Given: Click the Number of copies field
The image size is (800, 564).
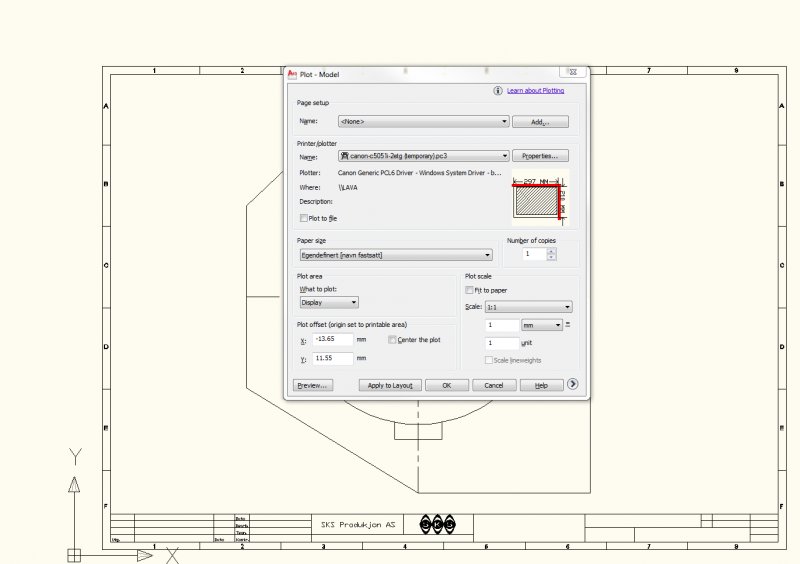Looking at the screenshot, I should pyautogui.click(x=534, y=254).
